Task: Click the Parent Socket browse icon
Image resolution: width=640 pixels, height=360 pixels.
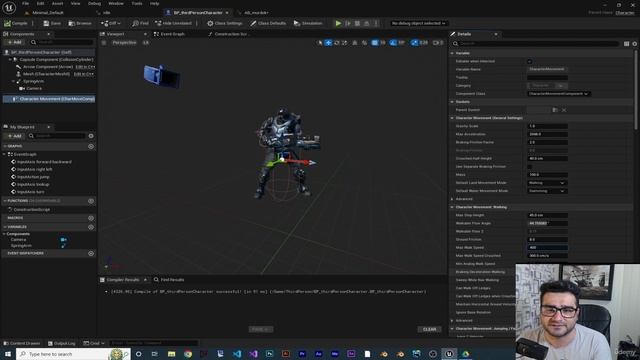Action: tap(555, 110)
